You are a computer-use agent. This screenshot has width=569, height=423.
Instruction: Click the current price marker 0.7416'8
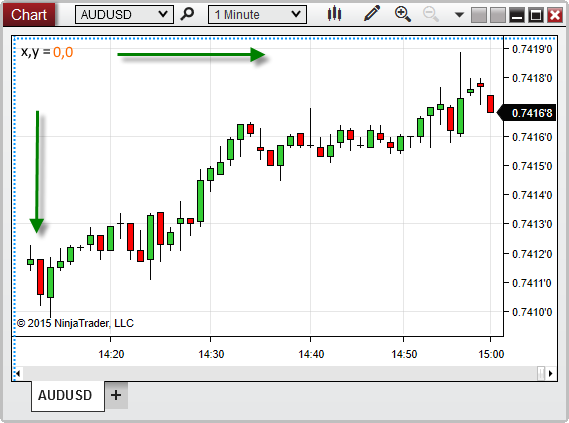point(527,113)
